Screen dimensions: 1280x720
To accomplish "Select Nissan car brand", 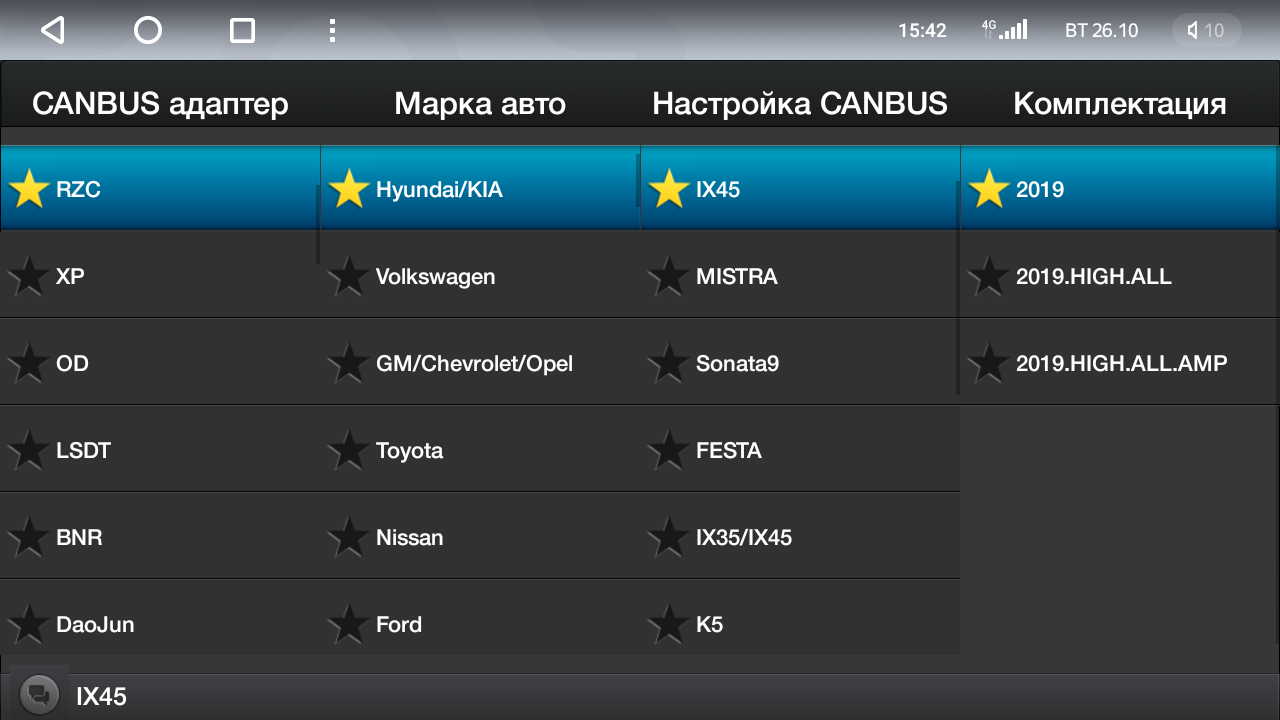I will (x=480, y=537).
